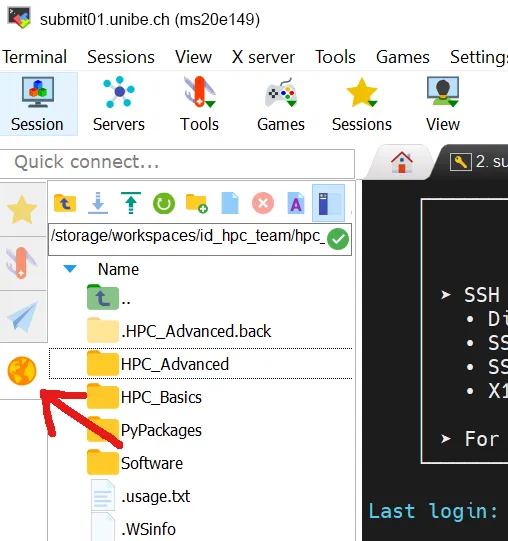Open the Sessions menu
Screen dimensions: 508x541
tap(121, 57)
